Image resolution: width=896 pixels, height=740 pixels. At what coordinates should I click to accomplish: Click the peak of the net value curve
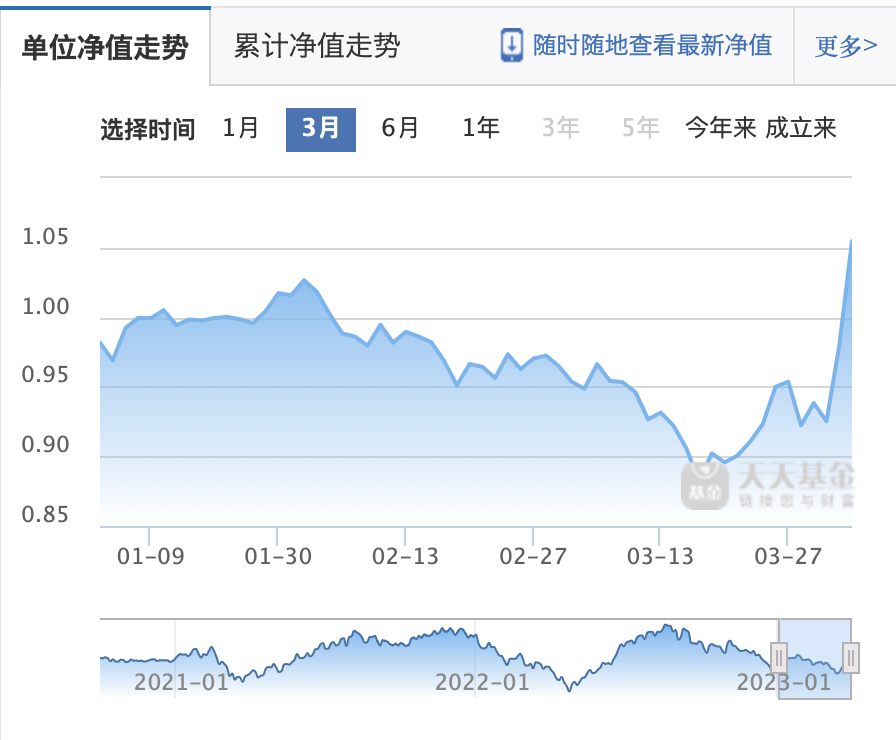click(x=852, y=241)
